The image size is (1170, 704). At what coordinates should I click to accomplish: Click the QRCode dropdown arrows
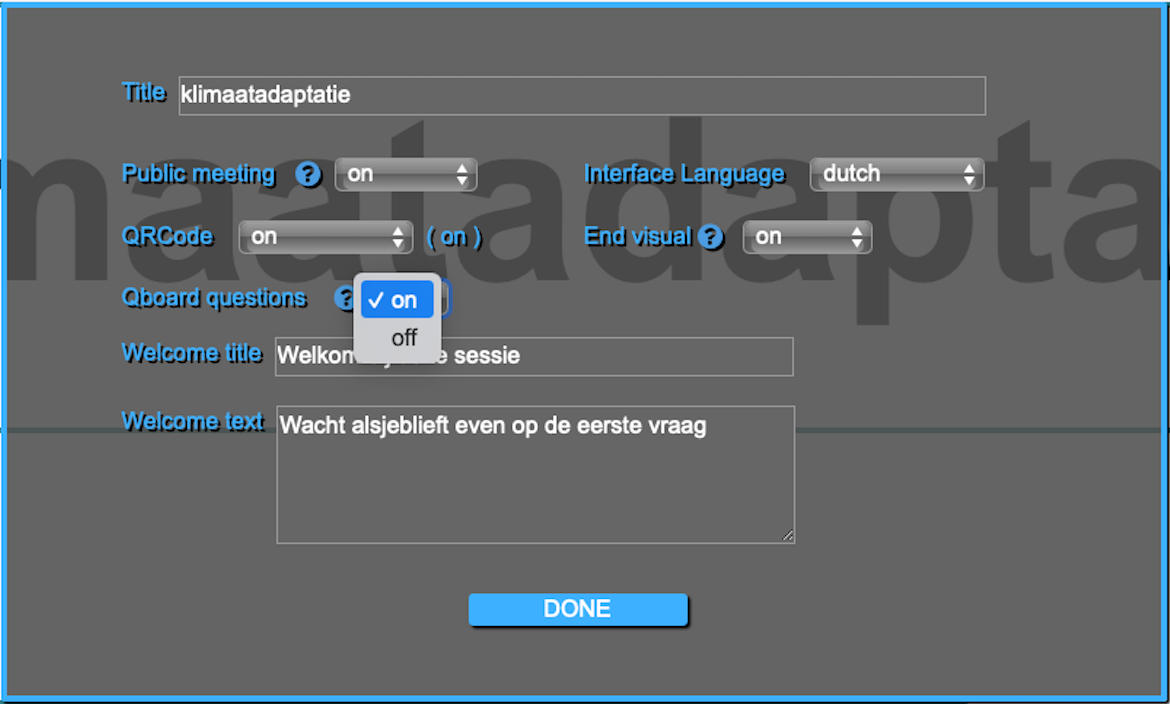tap(397, 237)
